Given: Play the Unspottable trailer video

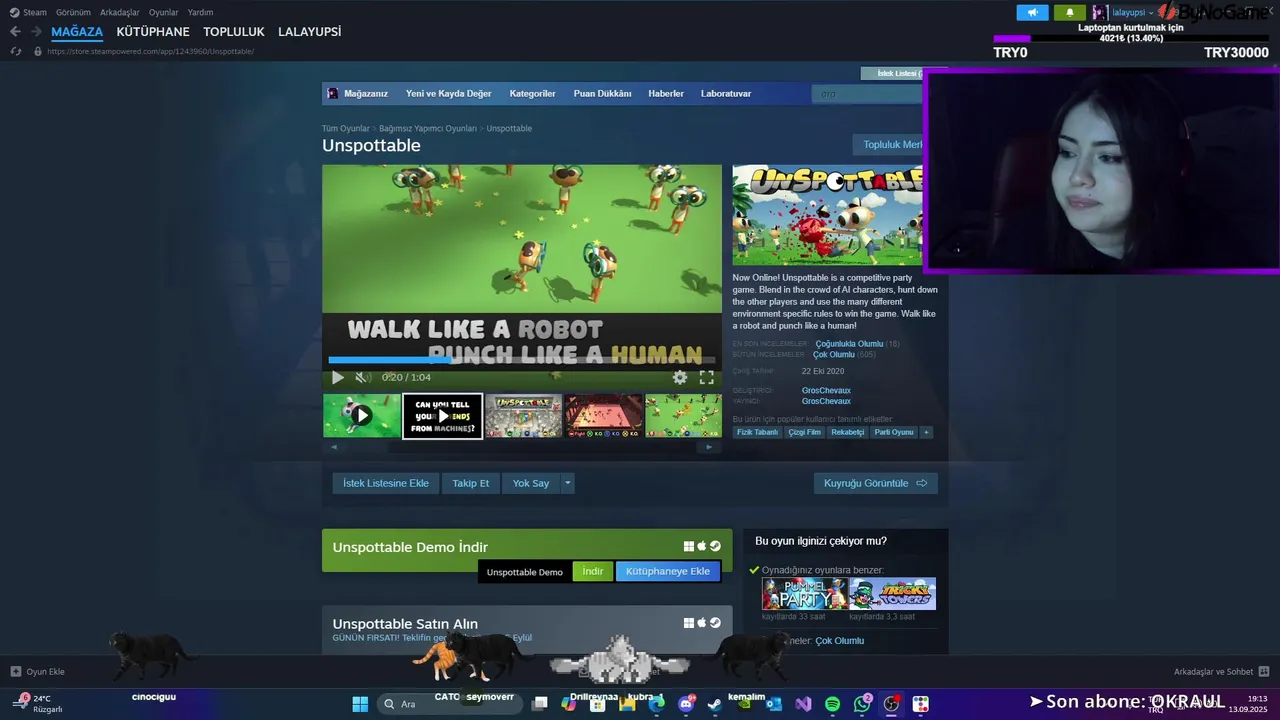Looking at the screenshot, I should pyautogui.click(x=338, y=377).
